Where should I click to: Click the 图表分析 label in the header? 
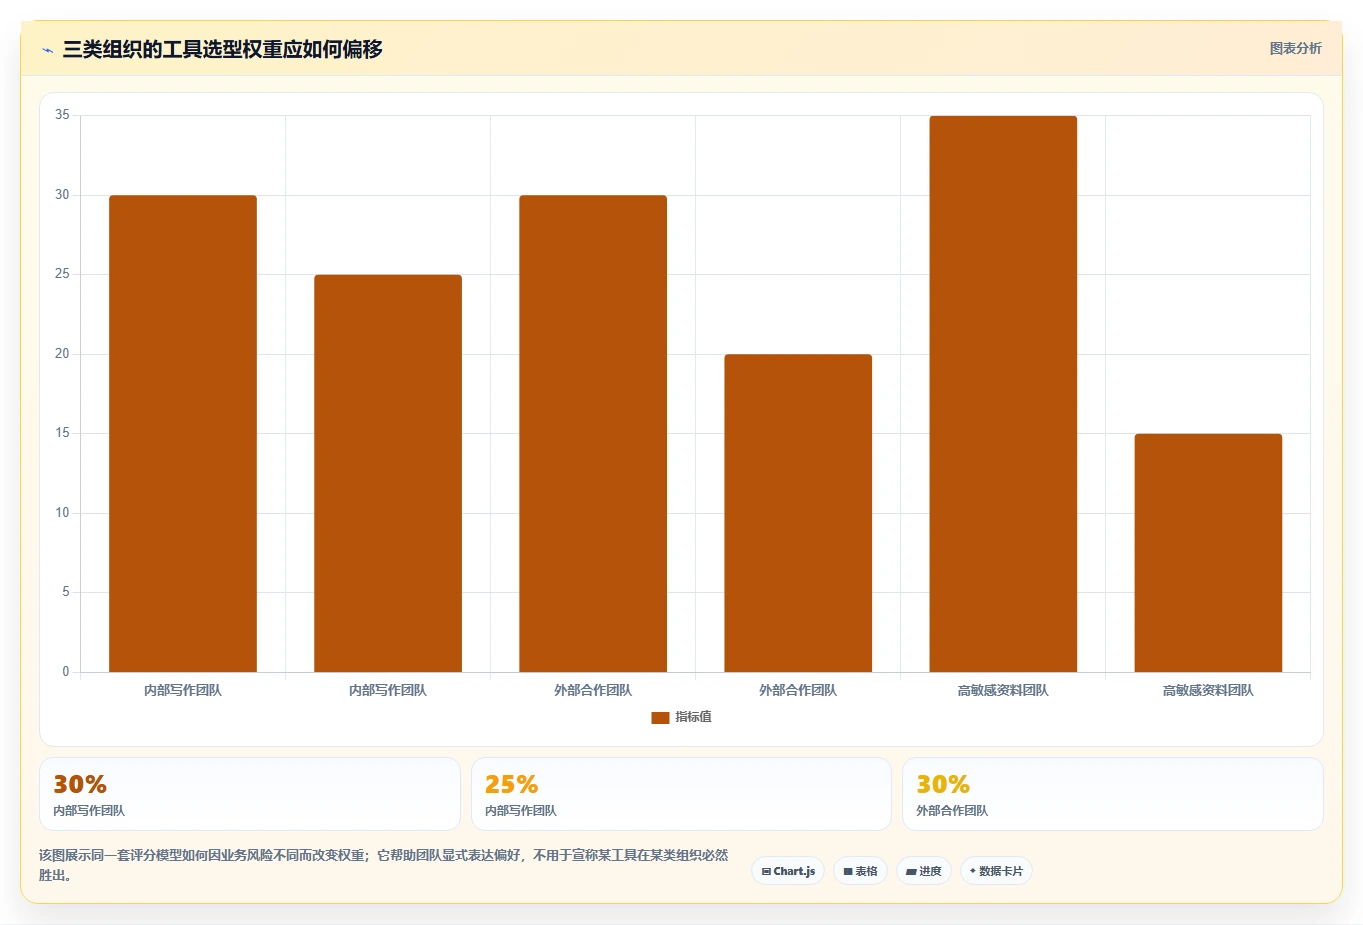(1295, 48)
